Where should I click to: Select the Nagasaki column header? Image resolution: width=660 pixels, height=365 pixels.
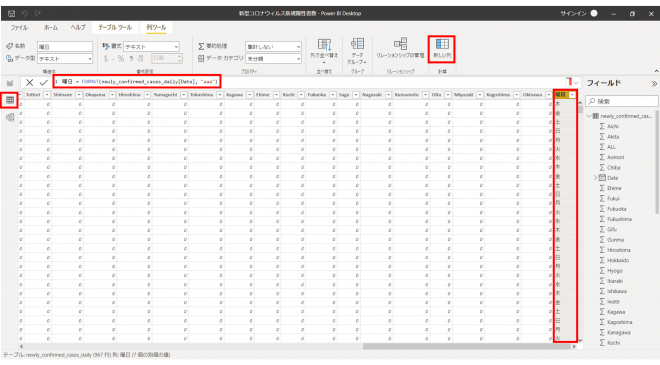click(x=372, y=95)
